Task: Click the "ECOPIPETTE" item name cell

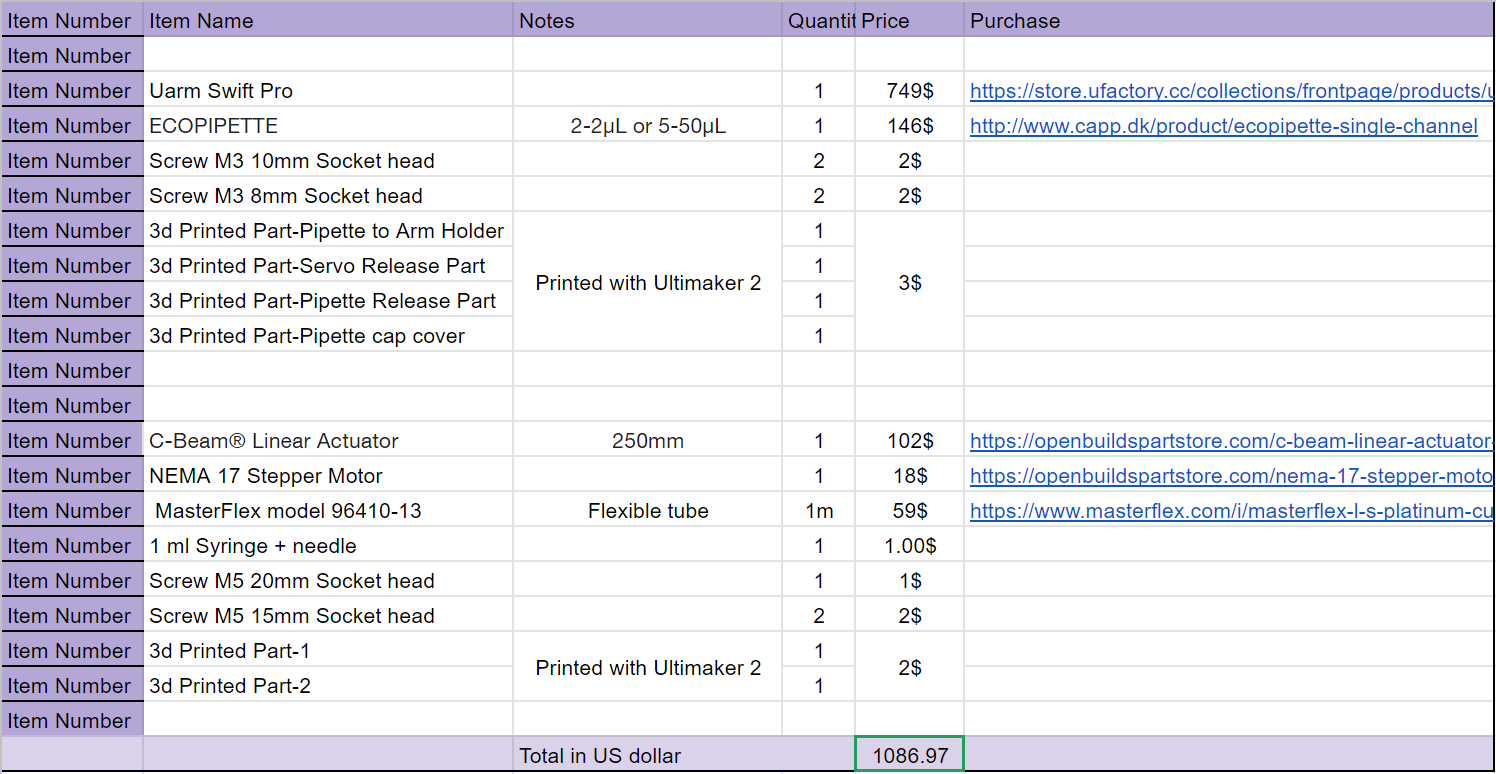Action: (328, 126)
